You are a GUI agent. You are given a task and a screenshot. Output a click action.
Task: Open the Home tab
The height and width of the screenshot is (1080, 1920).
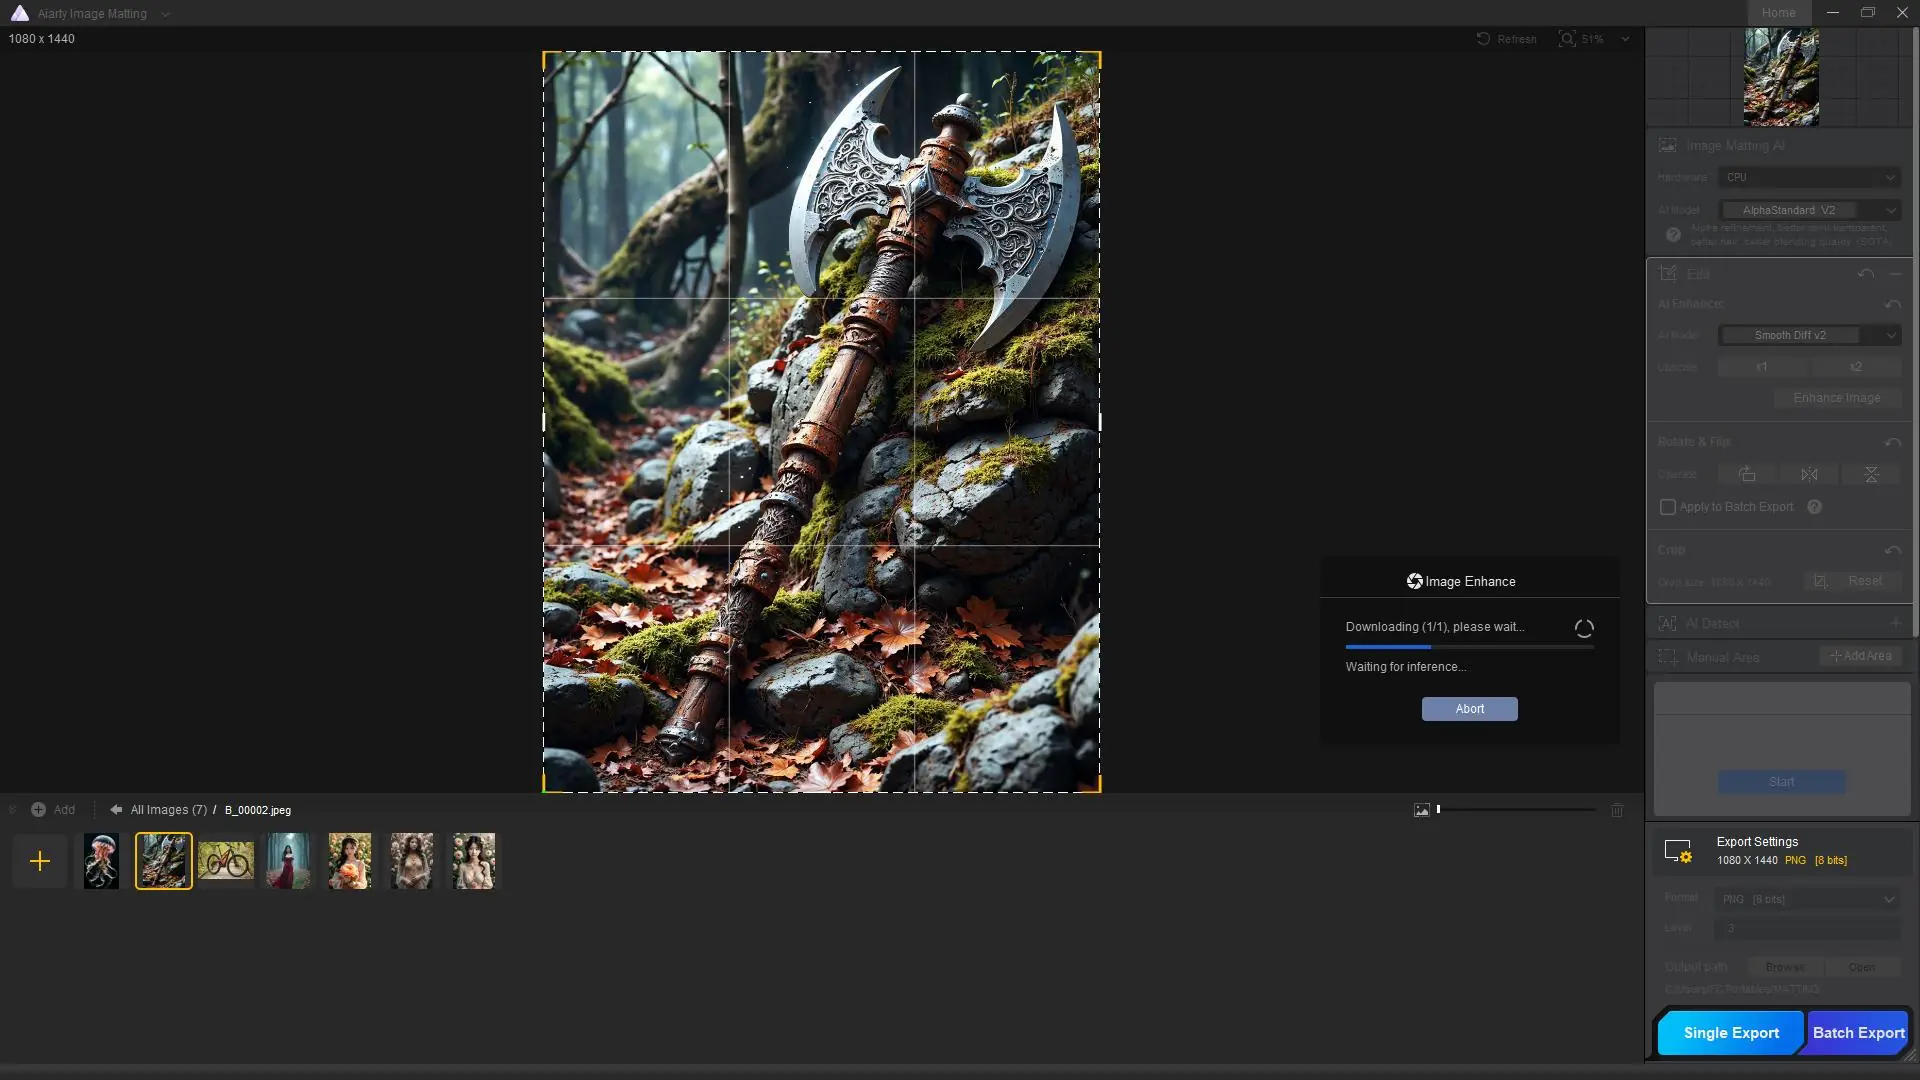(x=1778, y=13)
